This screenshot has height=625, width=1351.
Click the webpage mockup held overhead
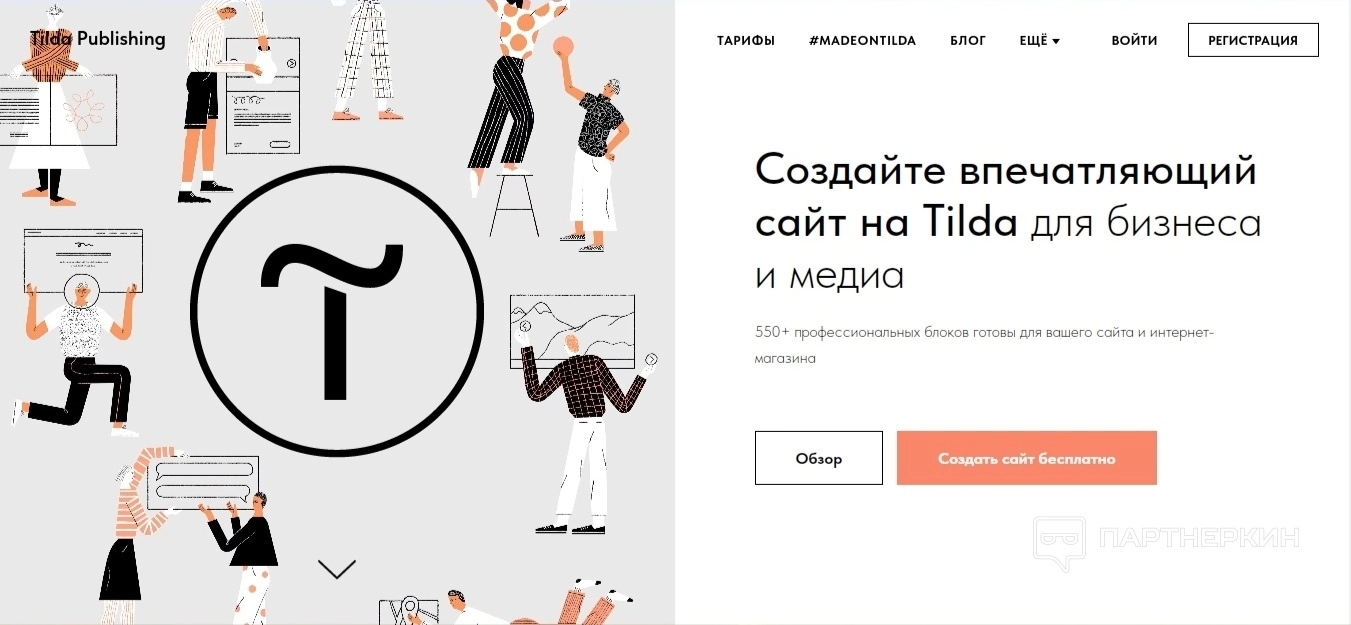click(x=83, y=260)
